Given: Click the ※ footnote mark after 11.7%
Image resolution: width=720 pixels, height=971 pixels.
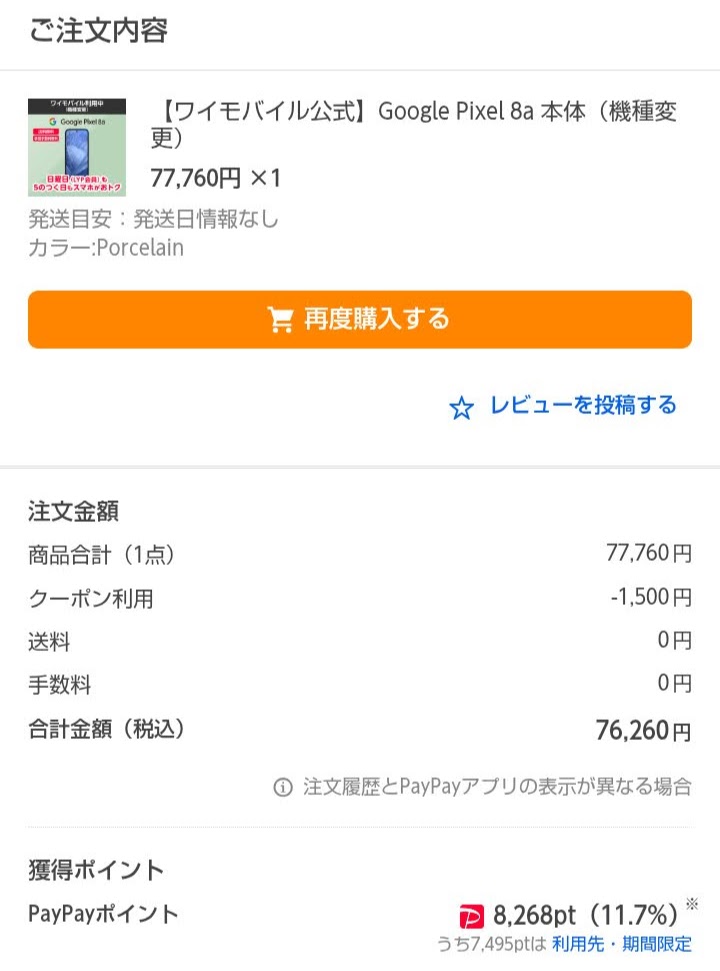Looking at the screenshot, I should (692, 904).
